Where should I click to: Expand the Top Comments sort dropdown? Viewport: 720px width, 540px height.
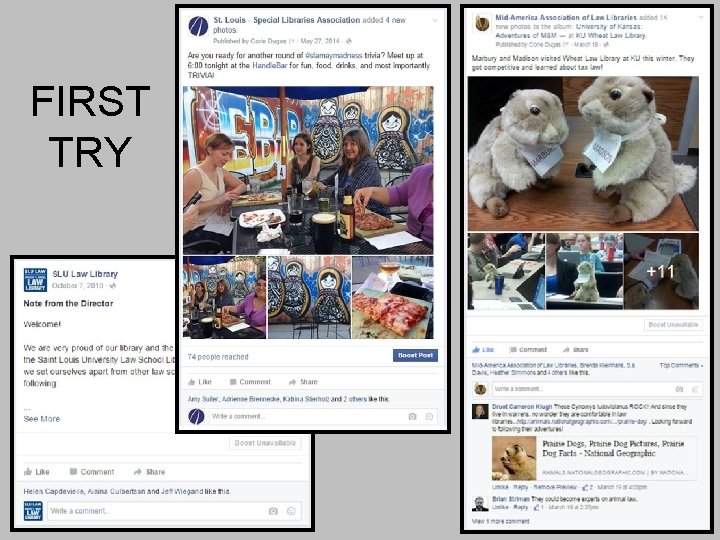coord(681,366)
